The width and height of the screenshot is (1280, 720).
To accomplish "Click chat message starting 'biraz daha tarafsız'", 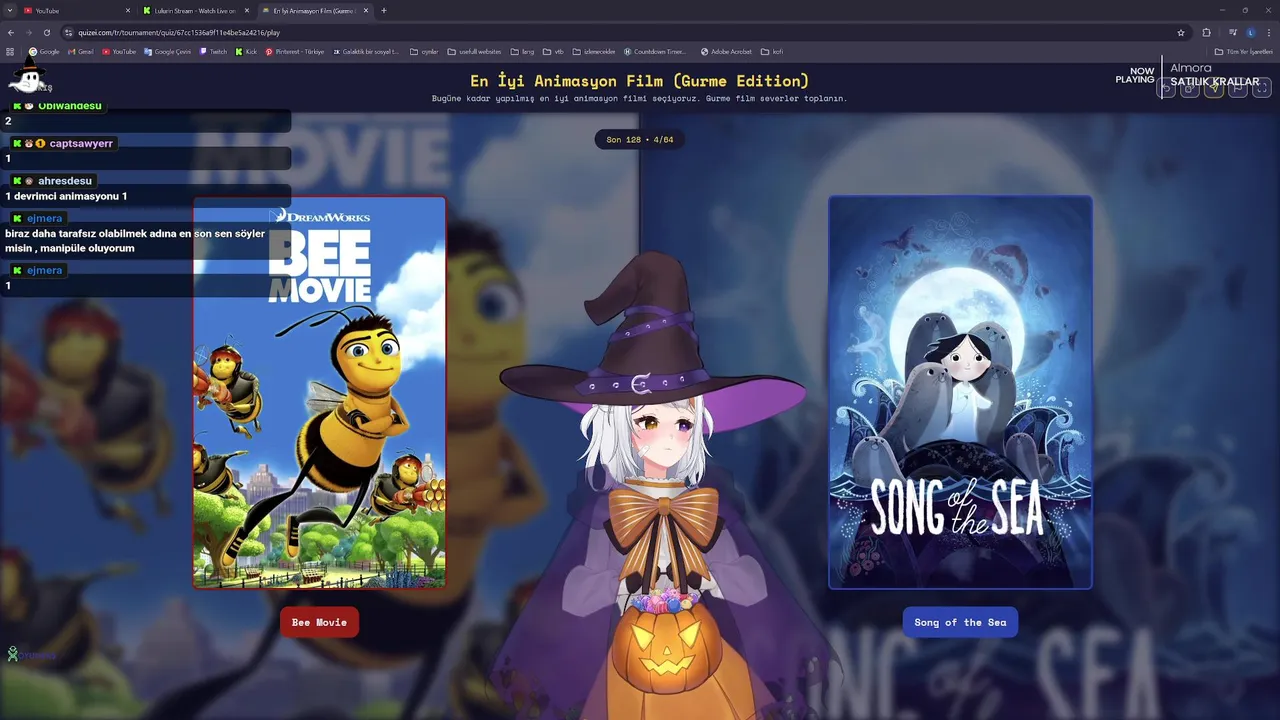I will pos(135,241).
